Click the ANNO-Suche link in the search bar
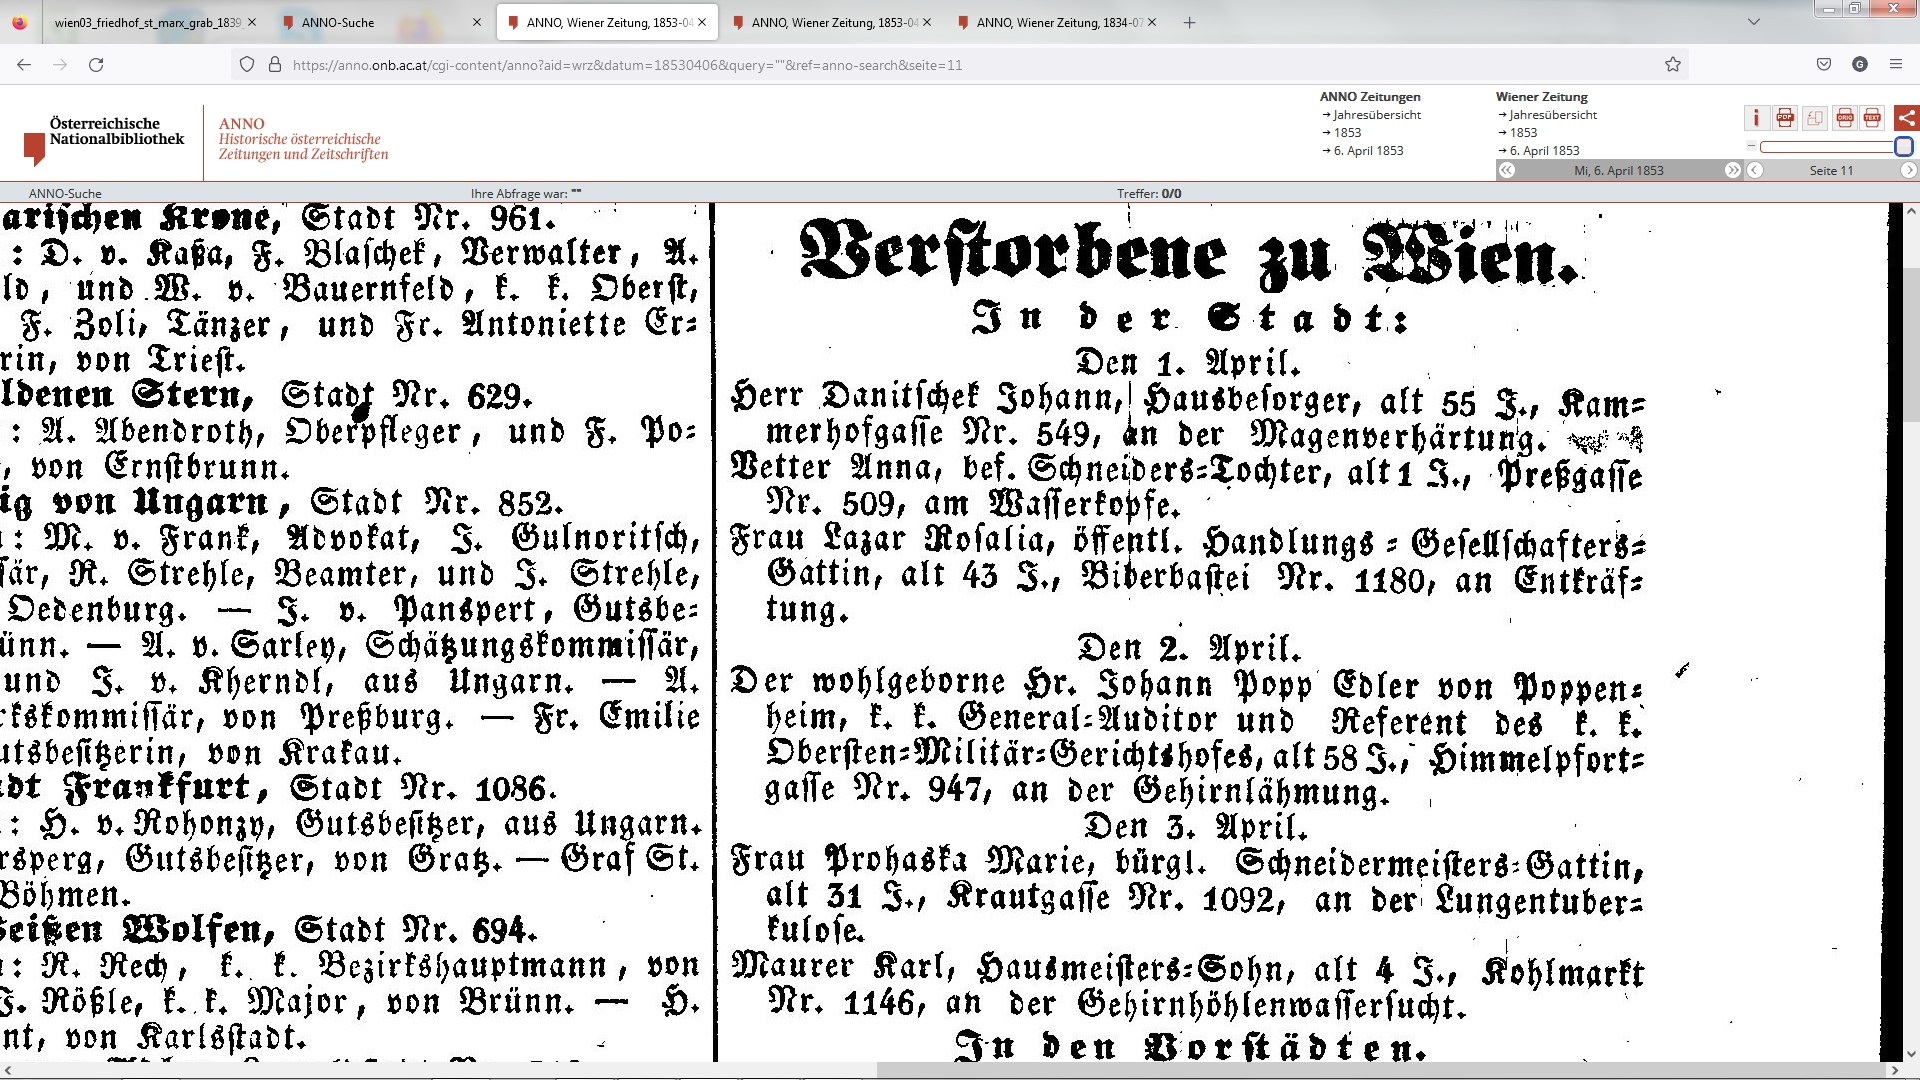 point(65,194)
